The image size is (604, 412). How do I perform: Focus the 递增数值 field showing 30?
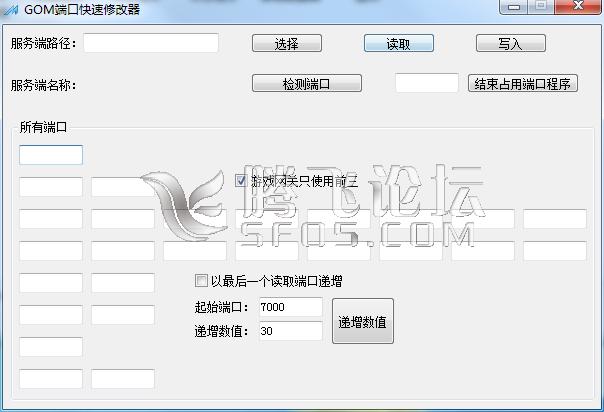tap(291, 331)
